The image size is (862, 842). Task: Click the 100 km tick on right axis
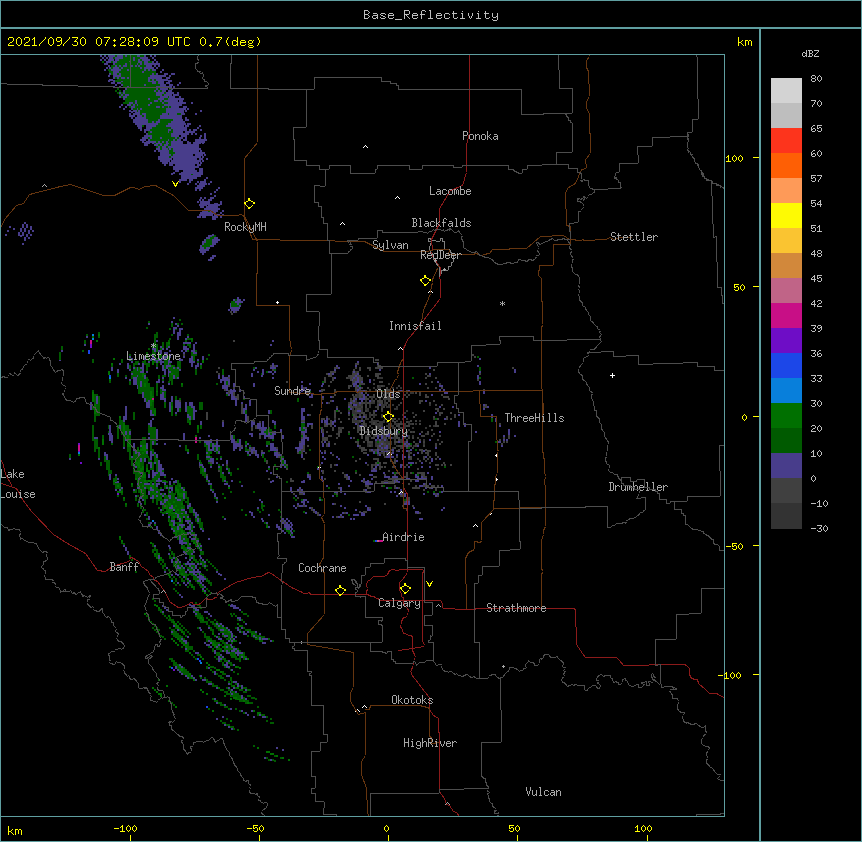click(734, 158)
